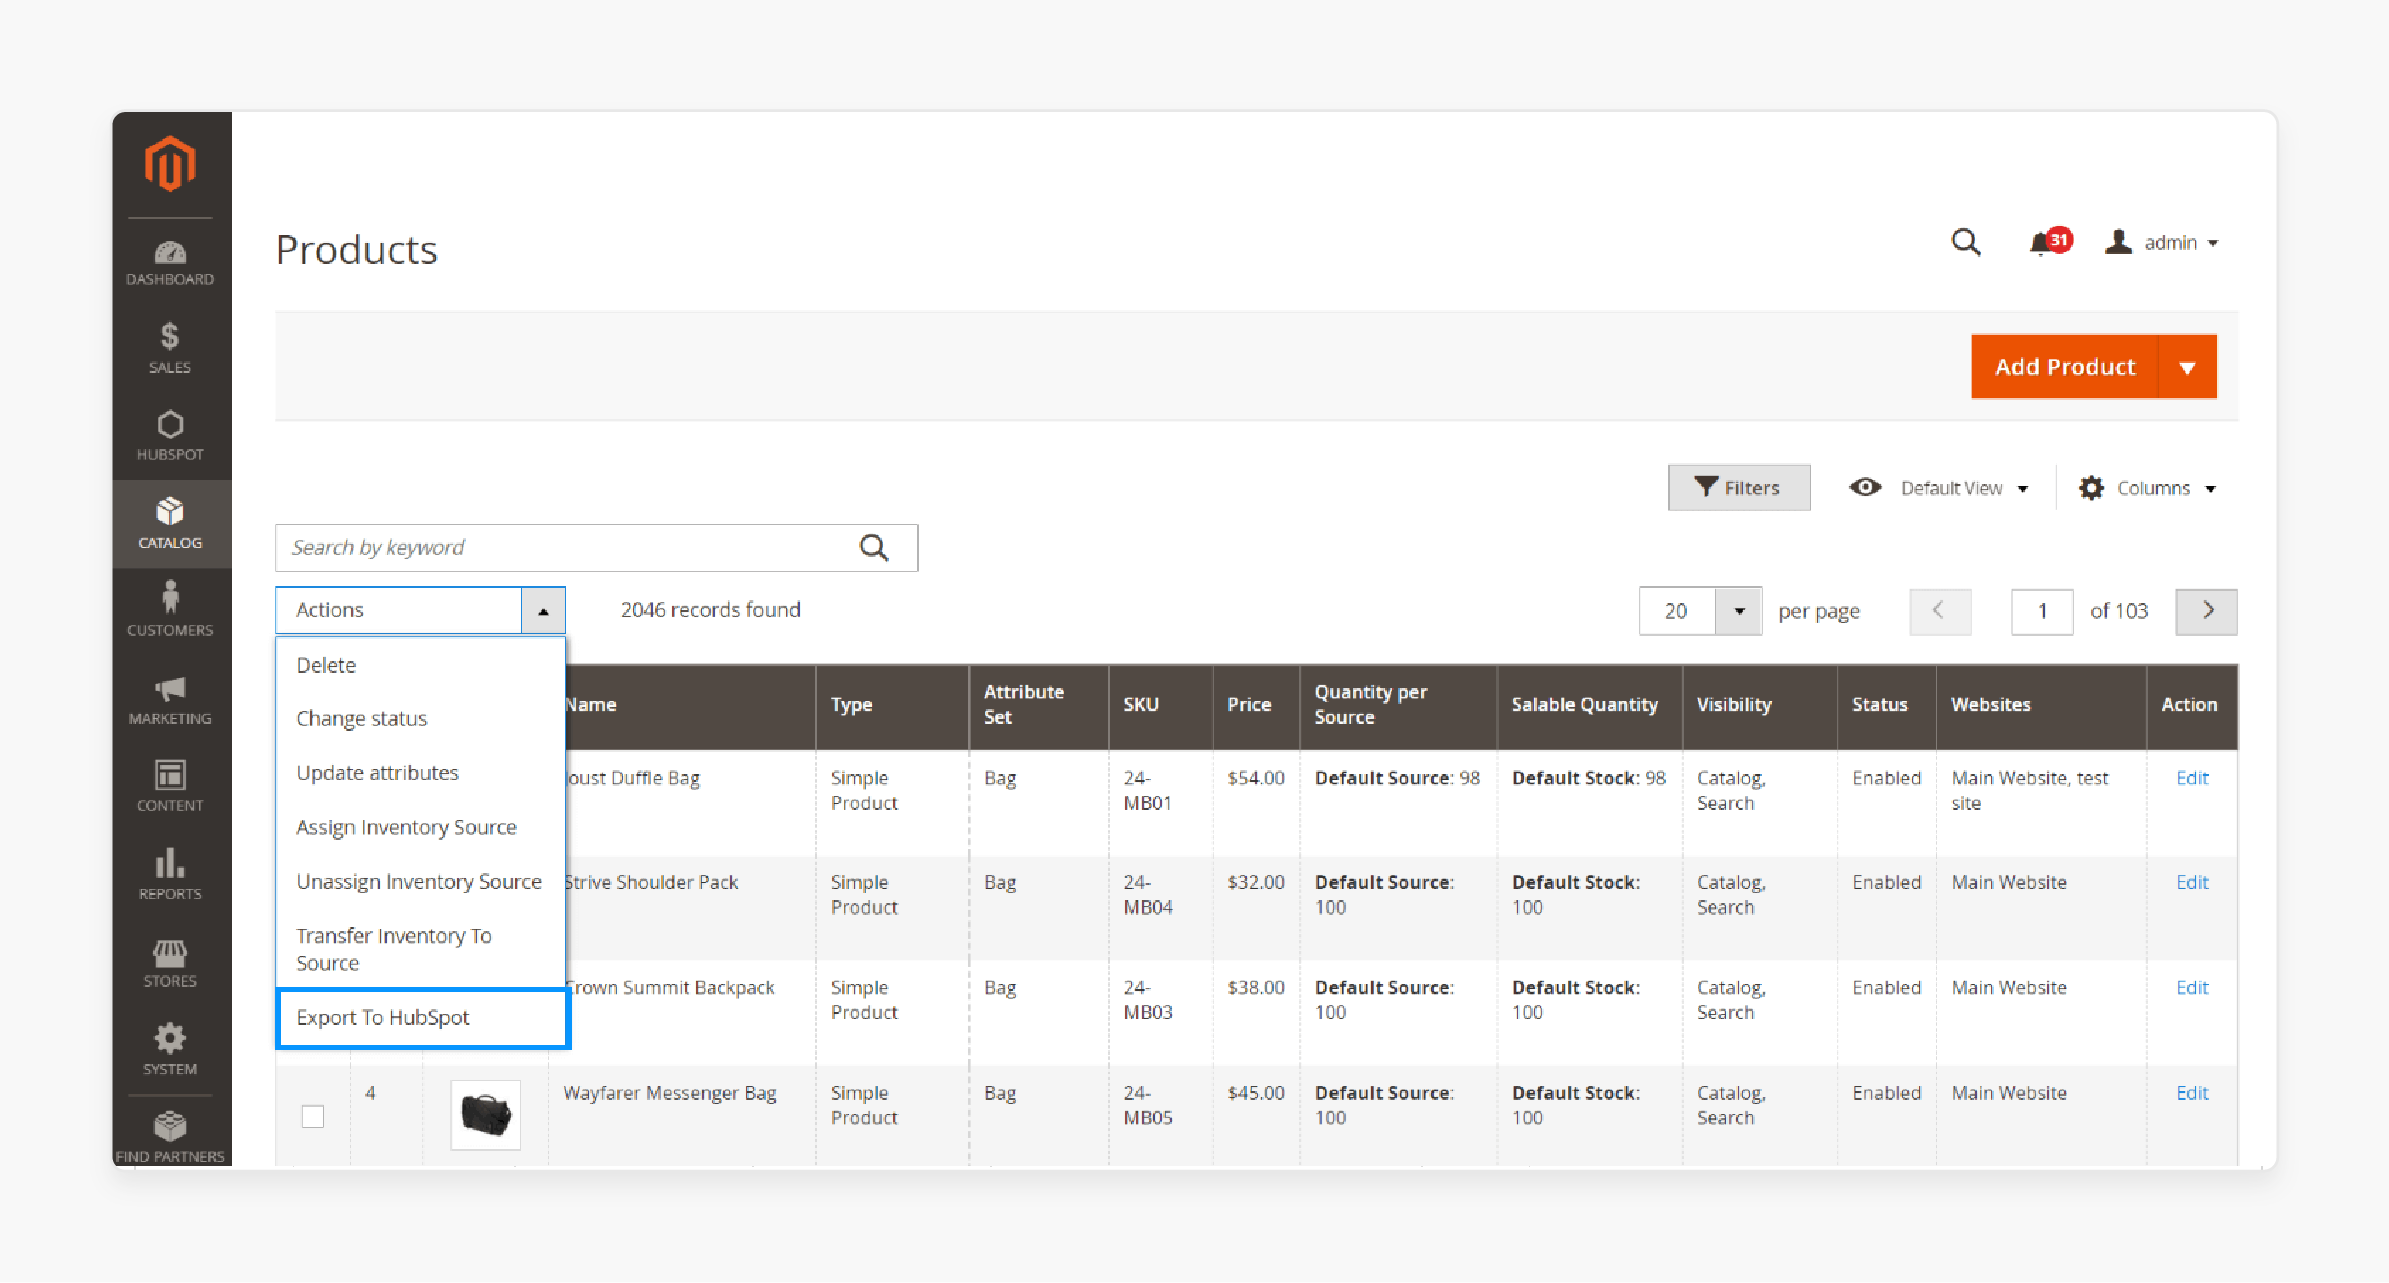Open the Stores sidebar menu
The width and height of the screenshot is (2389, 1283).
coord(170,962)
